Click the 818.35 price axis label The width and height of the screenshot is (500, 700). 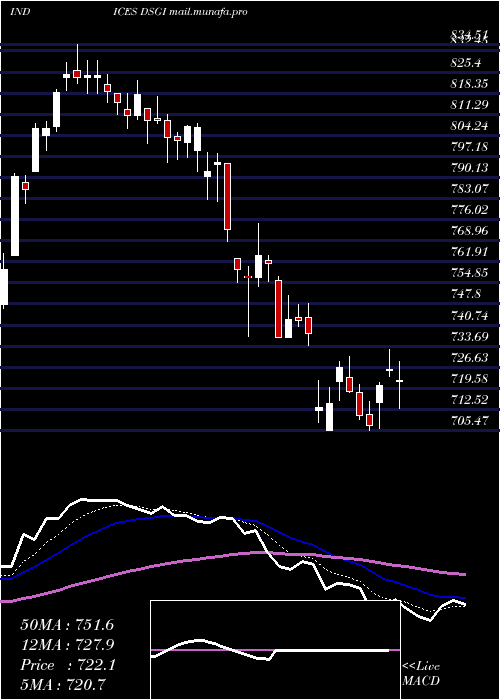[x=468, y=84]
